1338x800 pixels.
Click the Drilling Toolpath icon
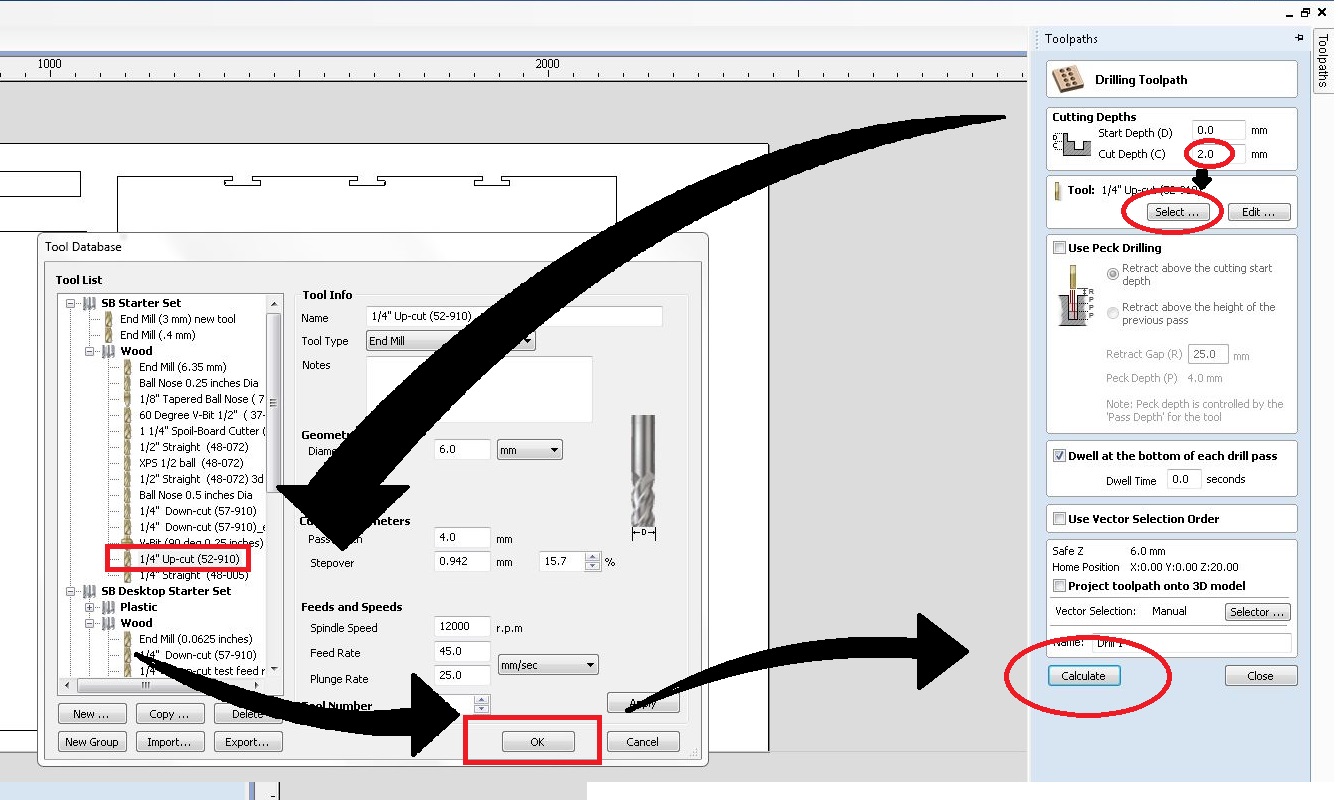pyautogui.click(x=1069, y=79)
